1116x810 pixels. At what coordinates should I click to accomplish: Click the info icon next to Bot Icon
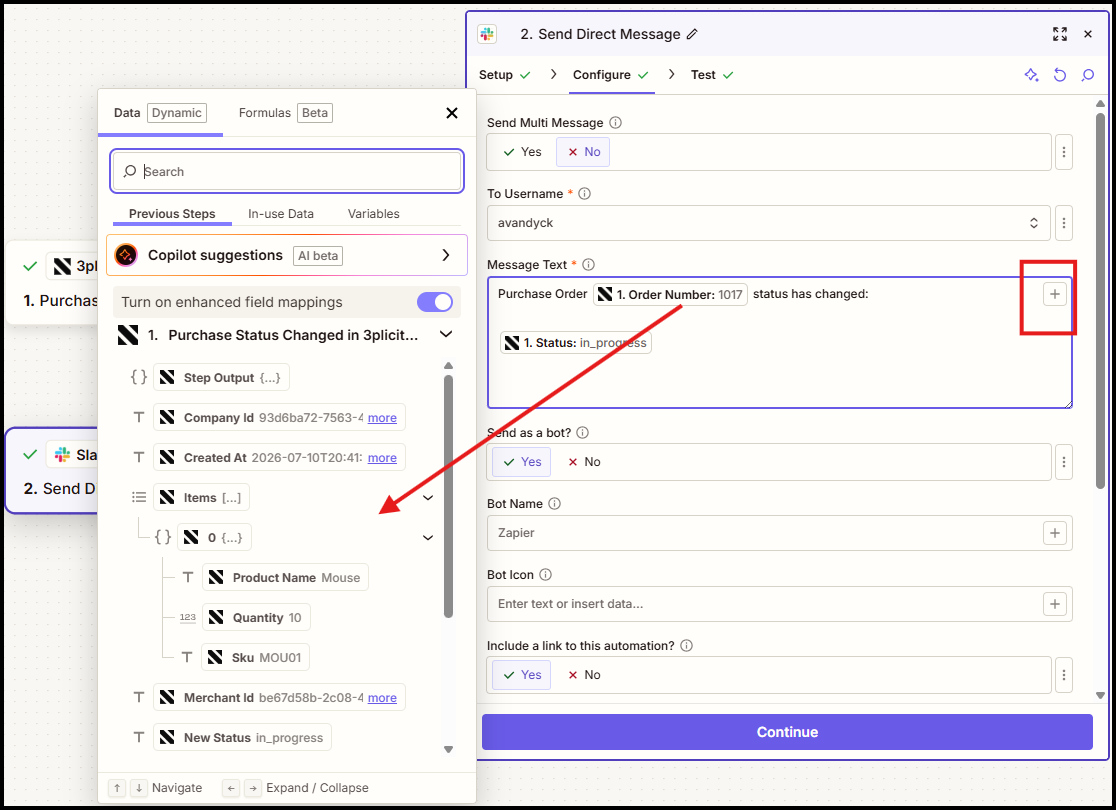pos(545,574)
